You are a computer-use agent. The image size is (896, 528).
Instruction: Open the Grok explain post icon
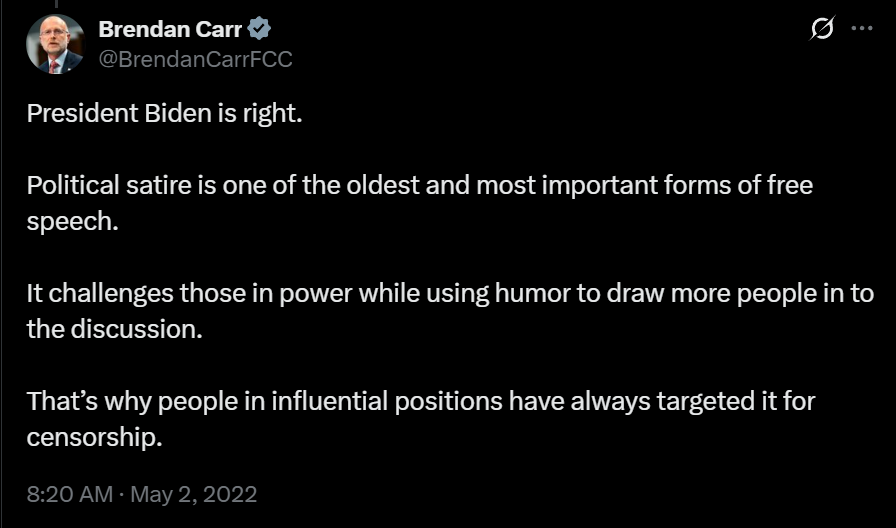[820, 29]
